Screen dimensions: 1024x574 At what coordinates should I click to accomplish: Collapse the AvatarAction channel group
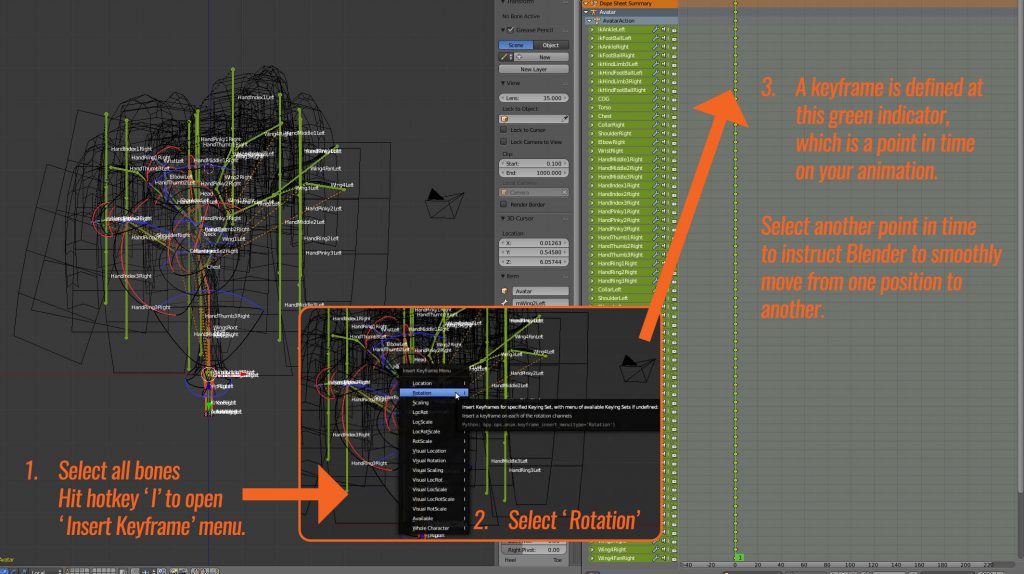point(589,21)
